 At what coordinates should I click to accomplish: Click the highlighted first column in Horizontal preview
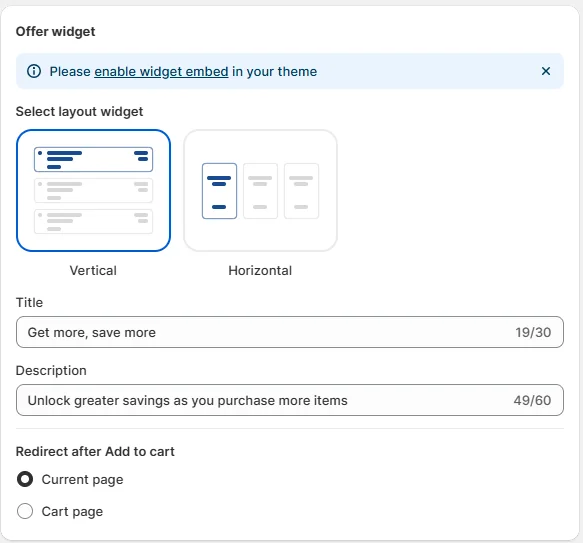pyautogui.click(x=219, y=191)
